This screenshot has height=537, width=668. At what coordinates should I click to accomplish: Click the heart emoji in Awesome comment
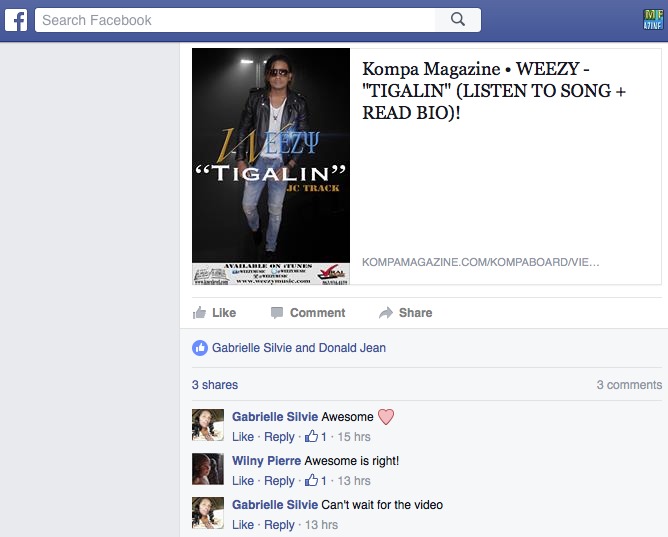(x=386, y=416)
